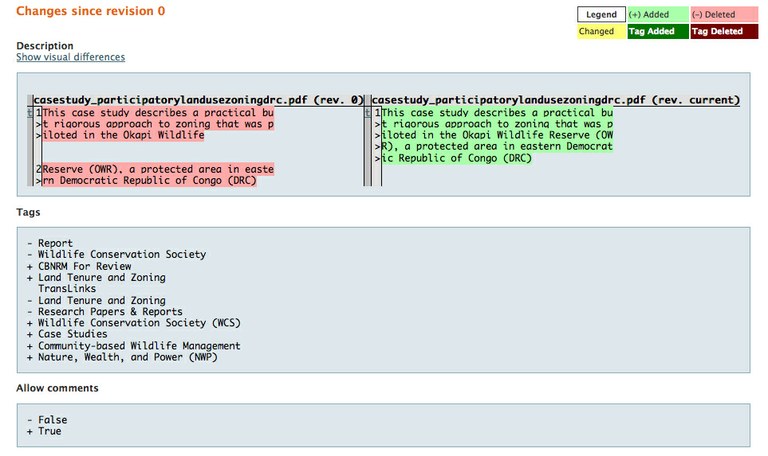Click the dark red Tag Deleted swatch
Screen dimensions: 768x456
719,31
